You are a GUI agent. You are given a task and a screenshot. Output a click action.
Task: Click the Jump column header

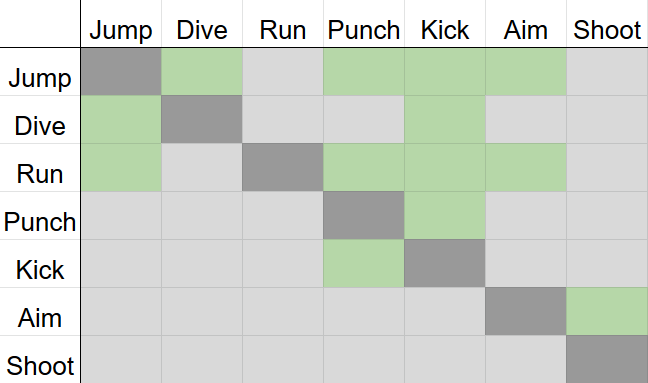tap(121, 30)
